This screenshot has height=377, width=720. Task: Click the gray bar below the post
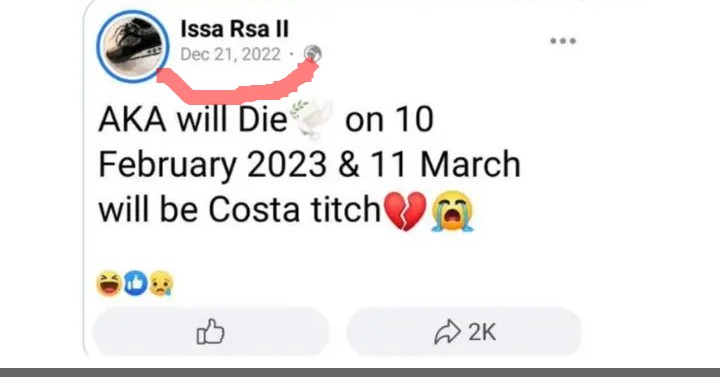[x=360, y=372]
